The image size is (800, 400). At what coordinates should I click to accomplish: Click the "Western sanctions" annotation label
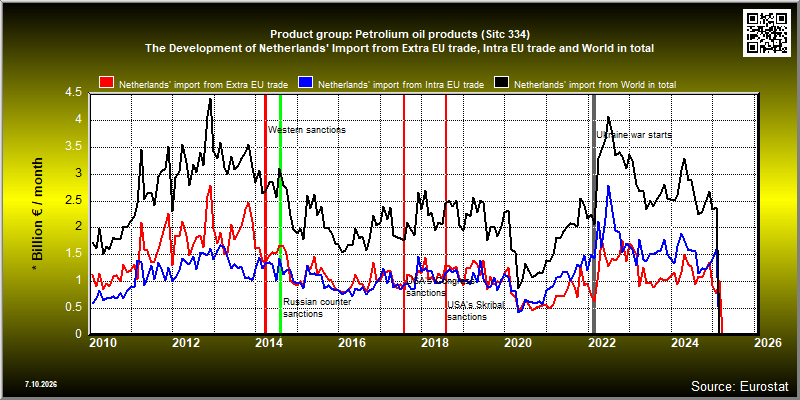click(307, 130)
